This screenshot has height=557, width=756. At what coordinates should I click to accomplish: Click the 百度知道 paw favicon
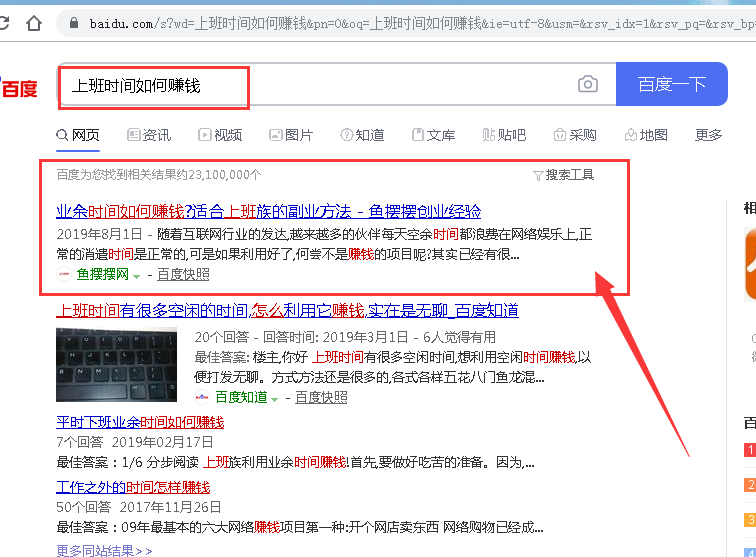202,397
